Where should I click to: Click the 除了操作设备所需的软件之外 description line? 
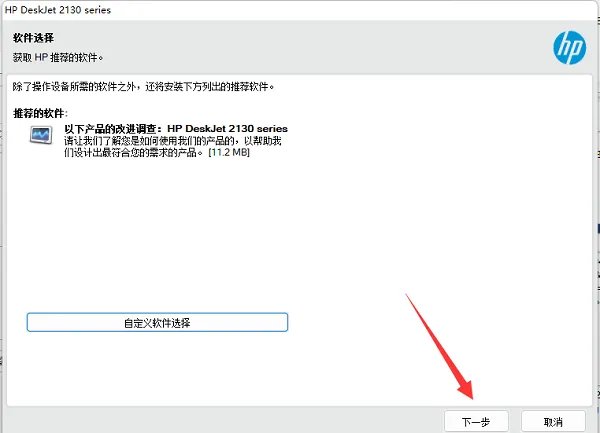click(x=143, y=86)
